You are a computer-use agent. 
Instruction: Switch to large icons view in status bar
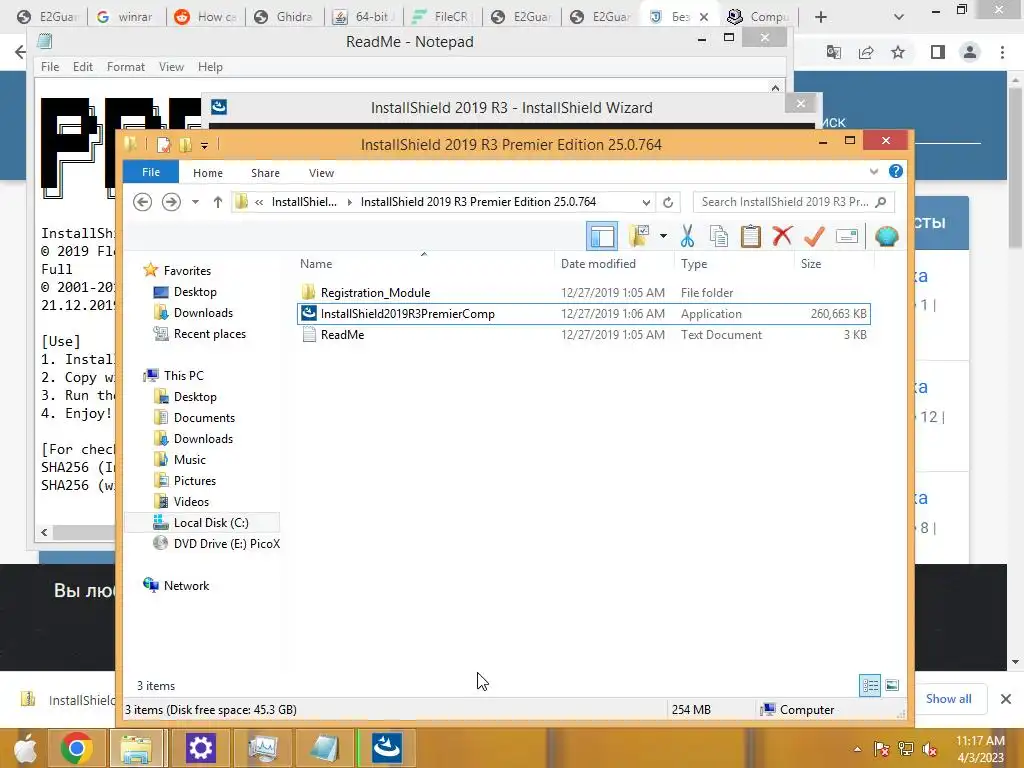point(892,685)
